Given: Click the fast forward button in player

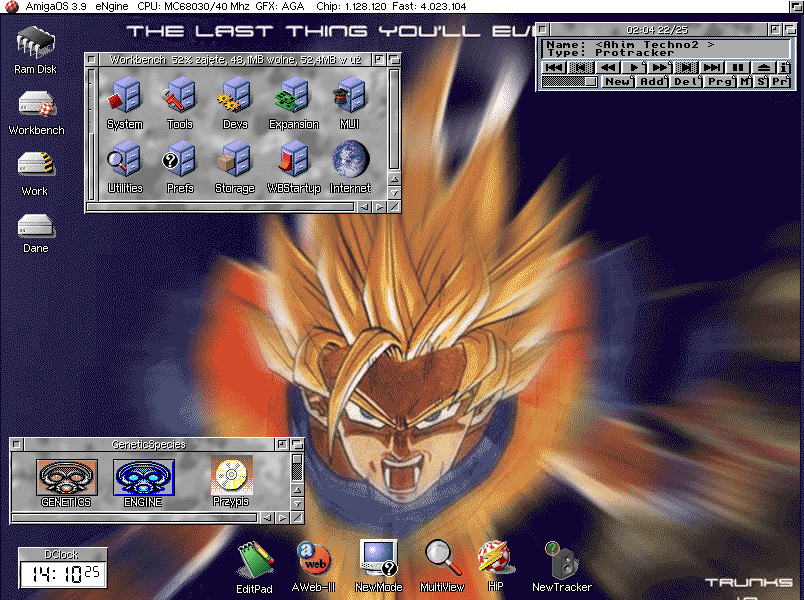Looking at the screenshot, I should click(x=660, y=67).
